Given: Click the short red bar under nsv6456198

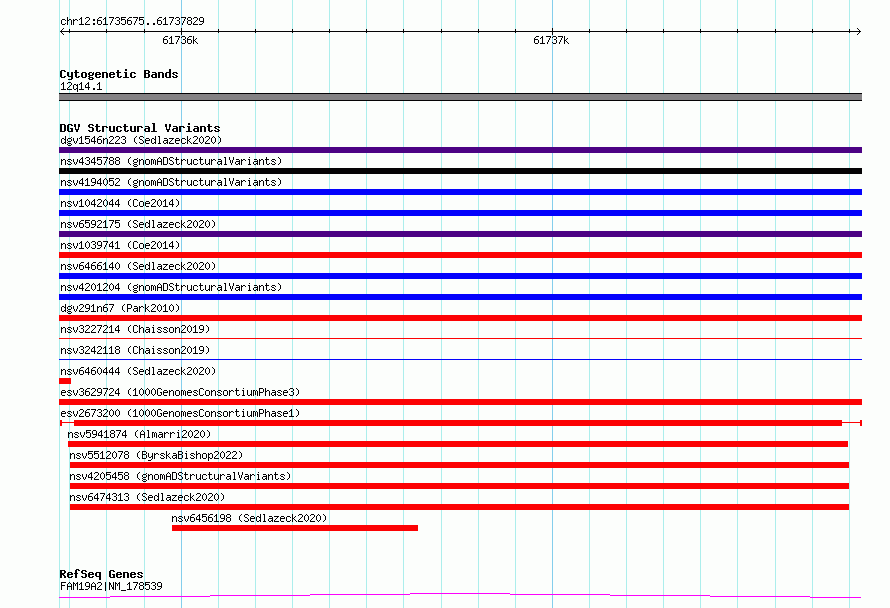Looking at the screenshot, I should 295,528.
